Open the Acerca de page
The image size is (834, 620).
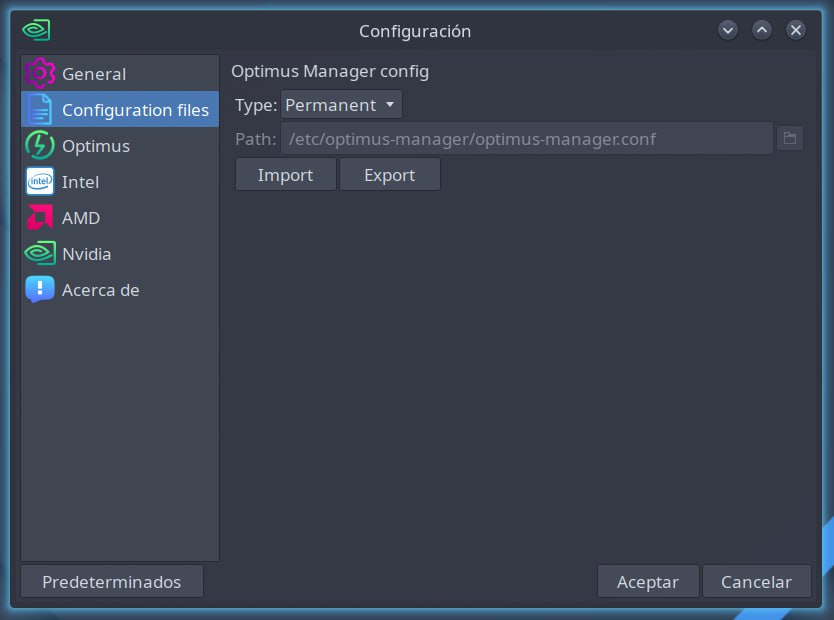(x=120, y=289)
